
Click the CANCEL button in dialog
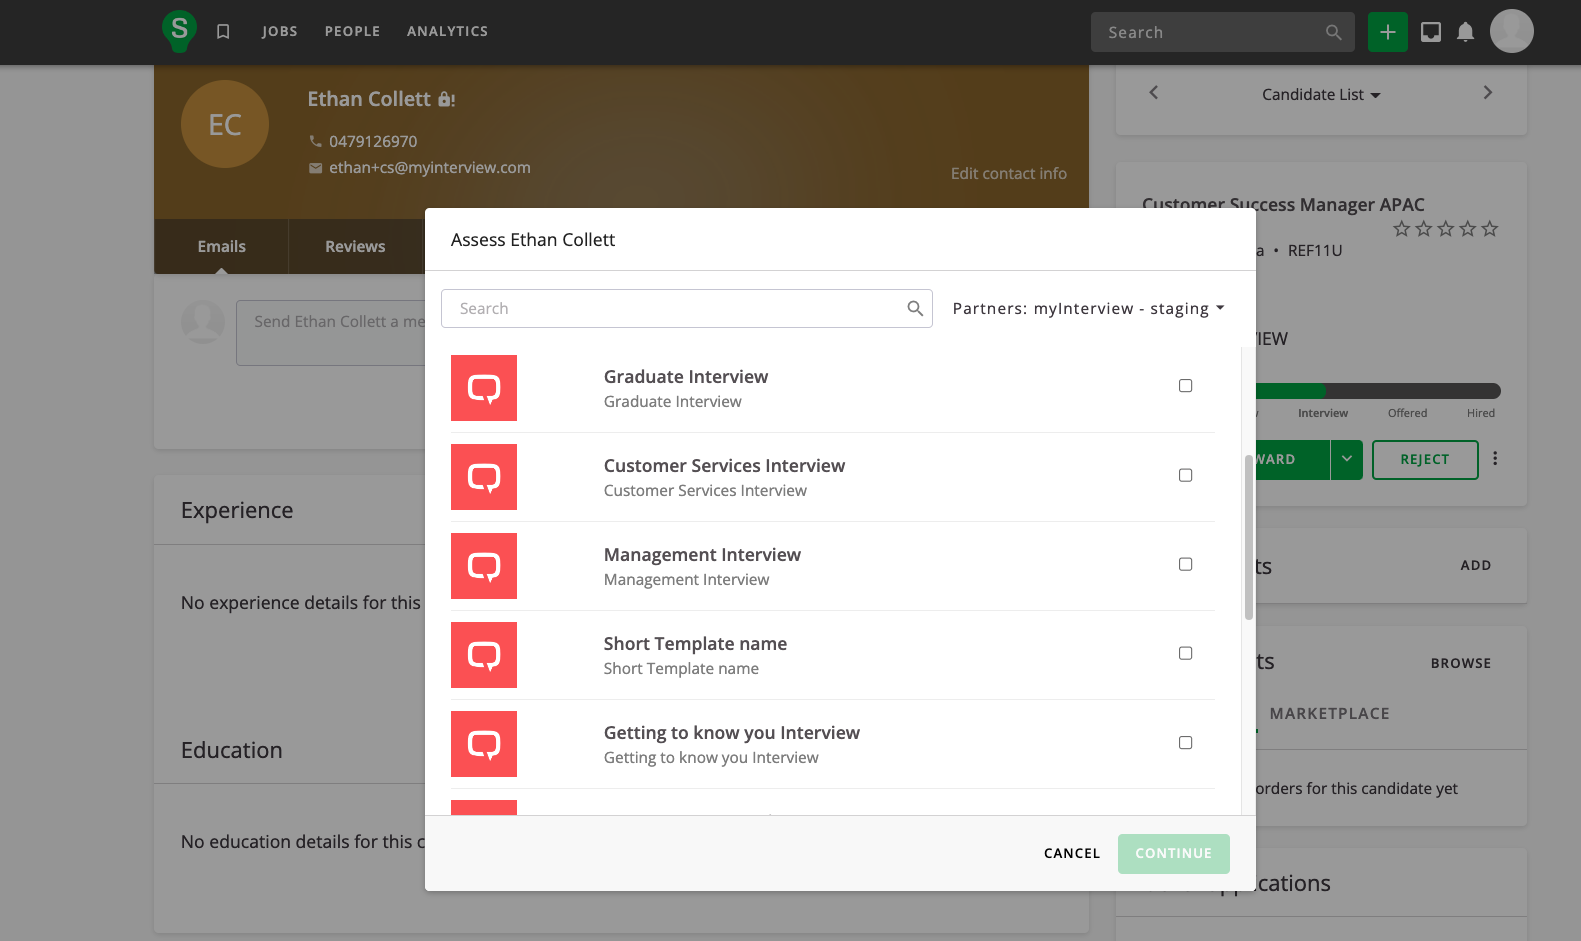(x=1071, y=854)
